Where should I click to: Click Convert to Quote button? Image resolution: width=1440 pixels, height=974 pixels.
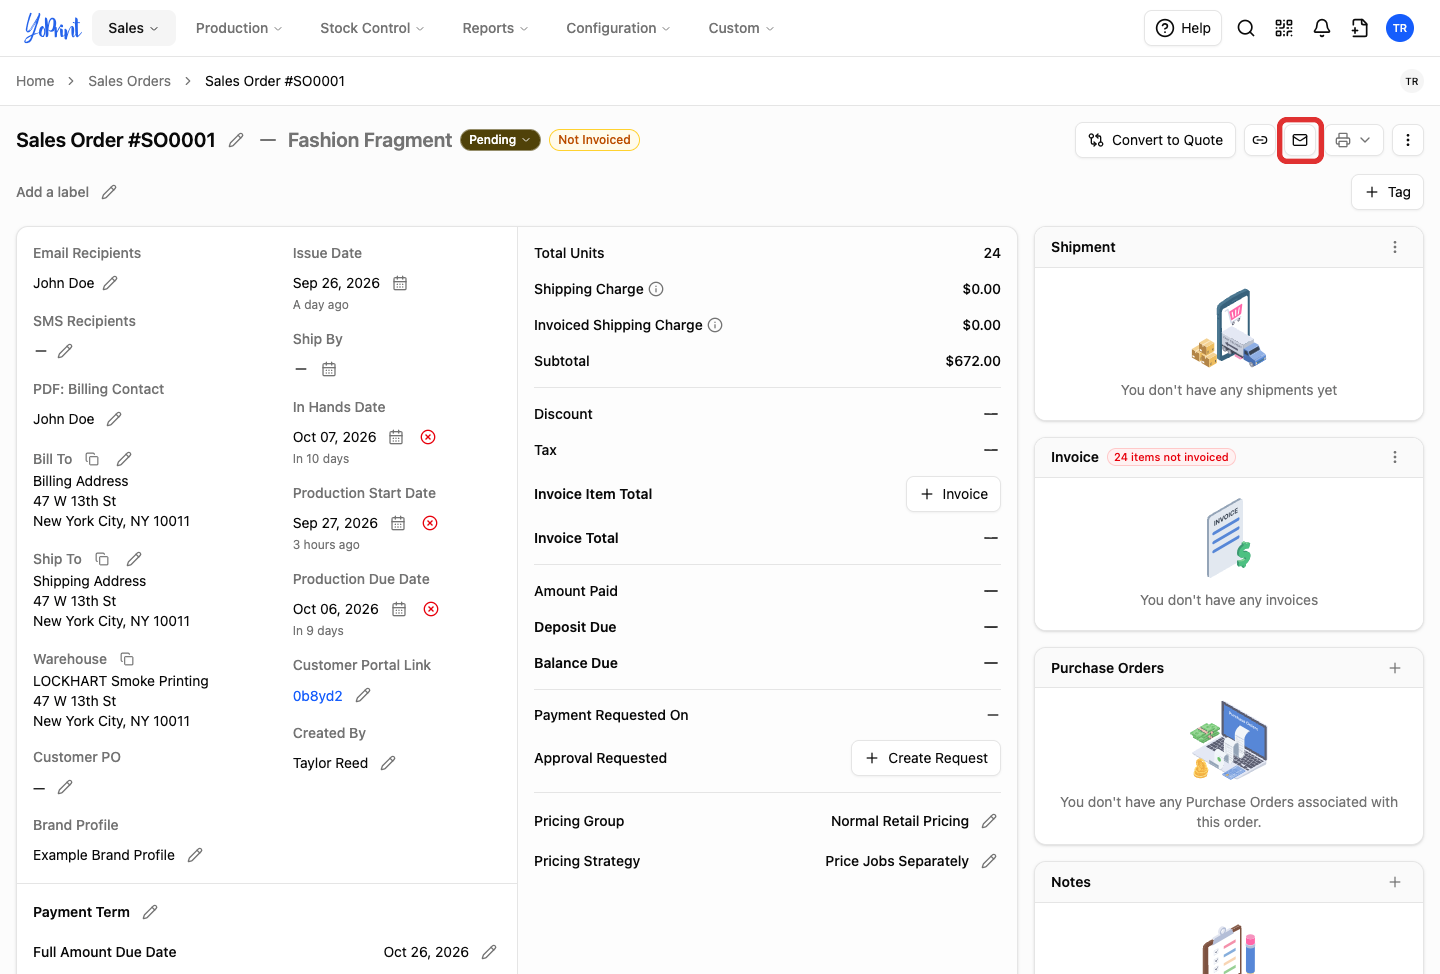point(1156,140)
